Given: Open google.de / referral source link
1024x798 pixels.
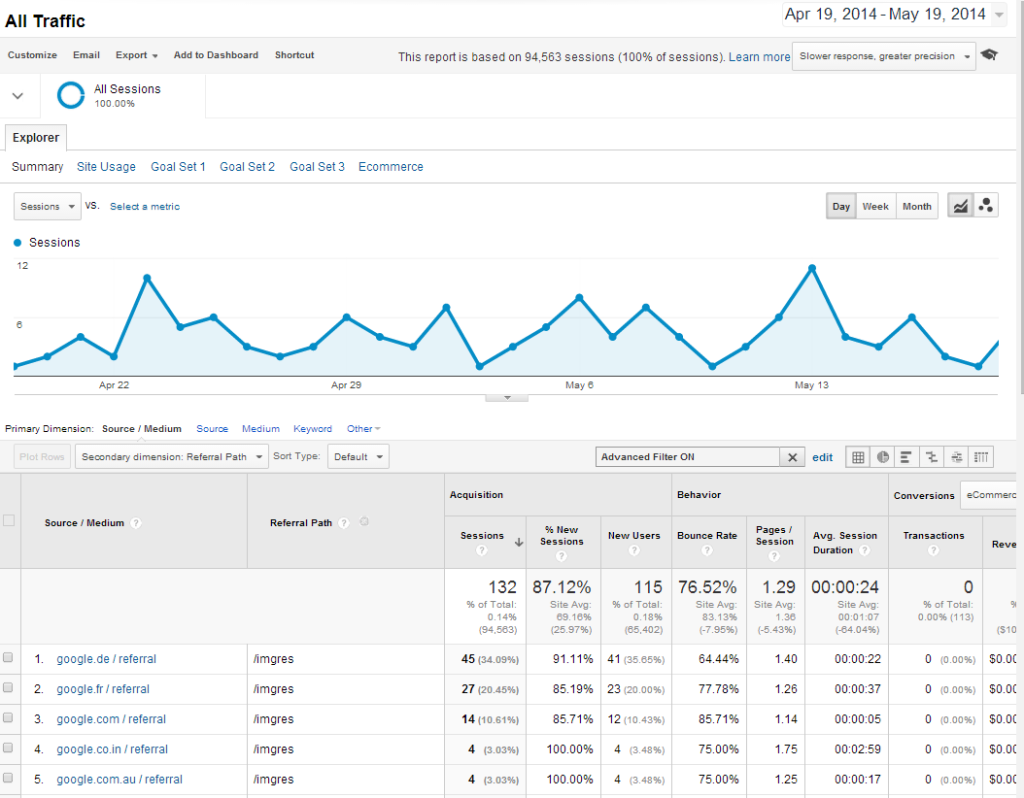Looking at the screenshot, I should tap(106, 659).
